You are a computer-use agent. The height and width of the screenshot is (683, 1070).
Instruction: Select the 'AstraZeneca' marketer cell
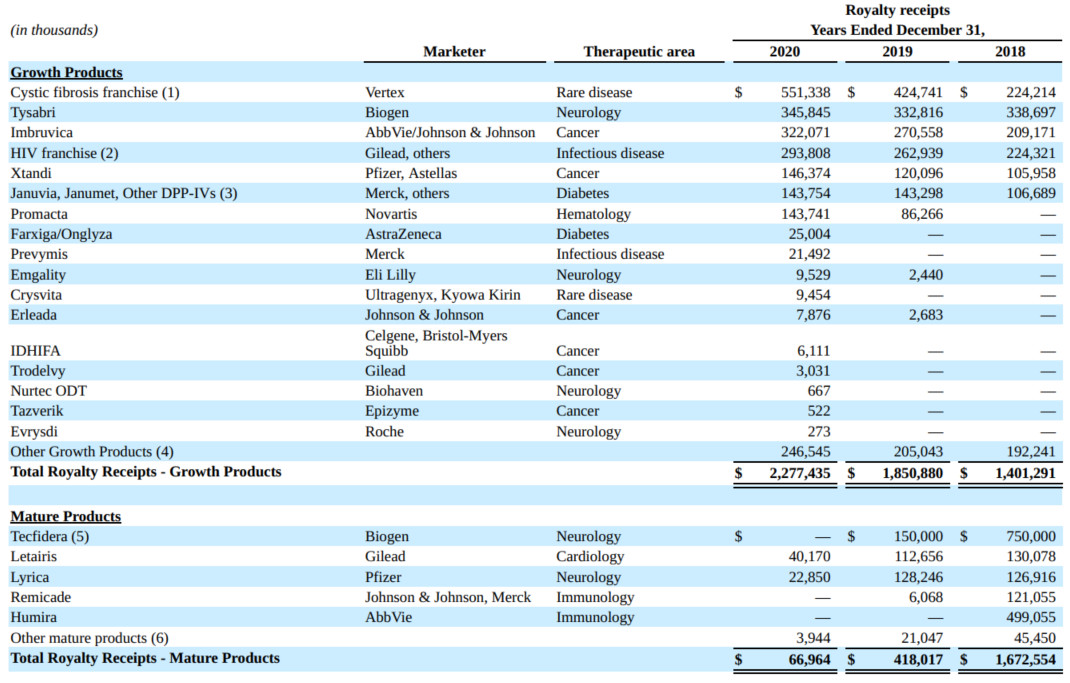tap(403, 234)
